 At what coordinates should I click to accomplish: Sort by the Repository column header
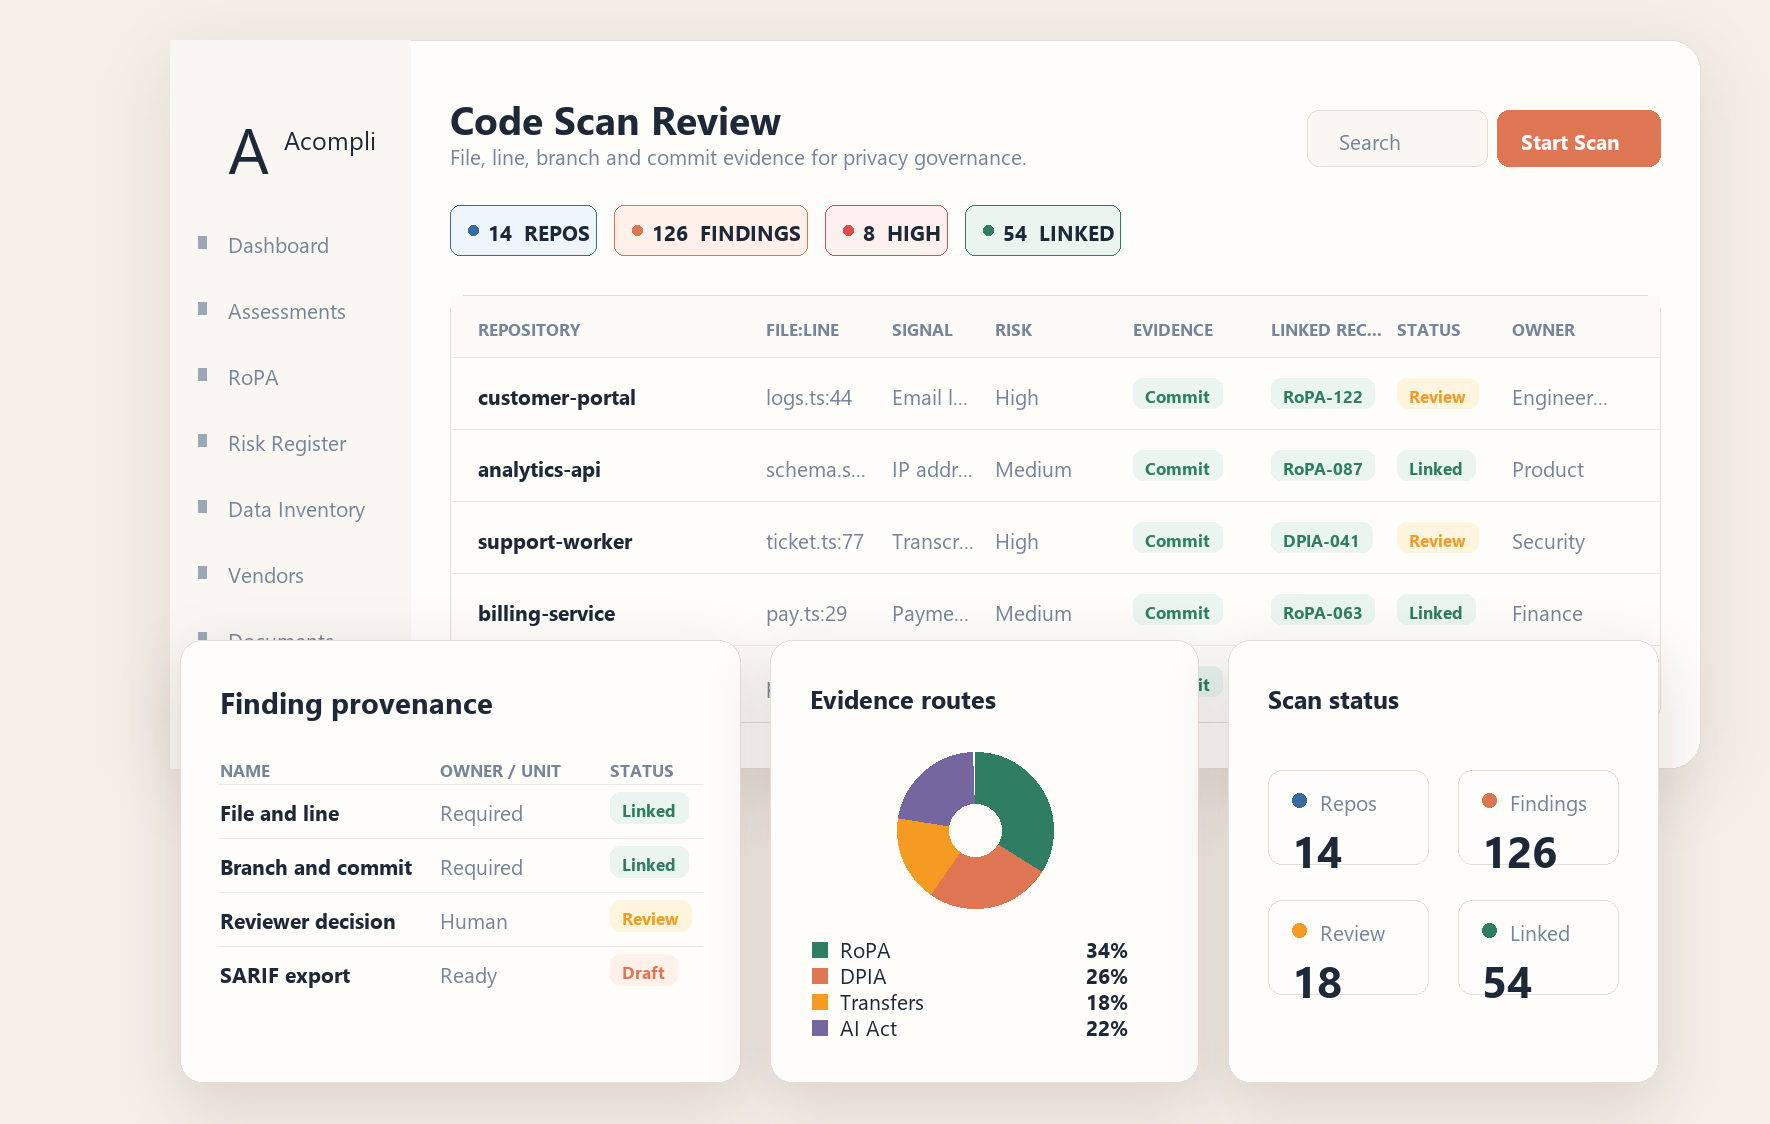click(x=529, y=330)
